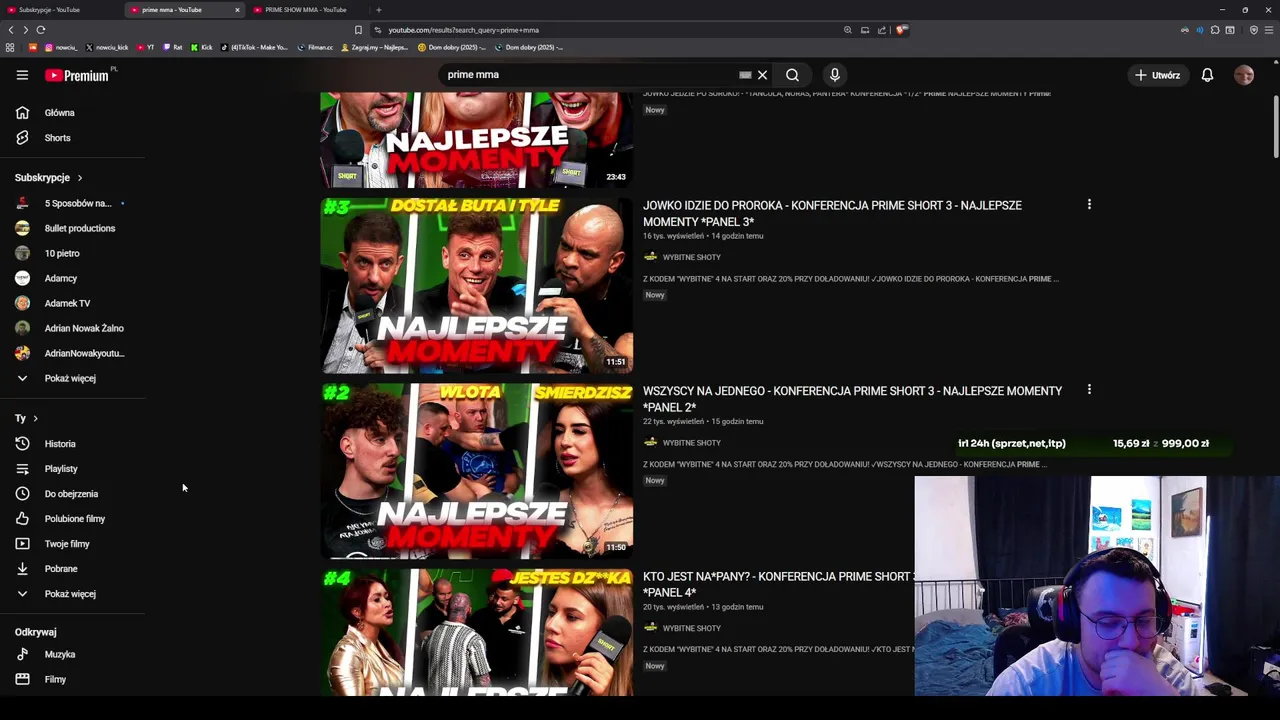Switch to the 'PRIME SHOW MMA - YouTube' tab
The width and height of the screenshot is (1280, 720).
tap(308, 10)
